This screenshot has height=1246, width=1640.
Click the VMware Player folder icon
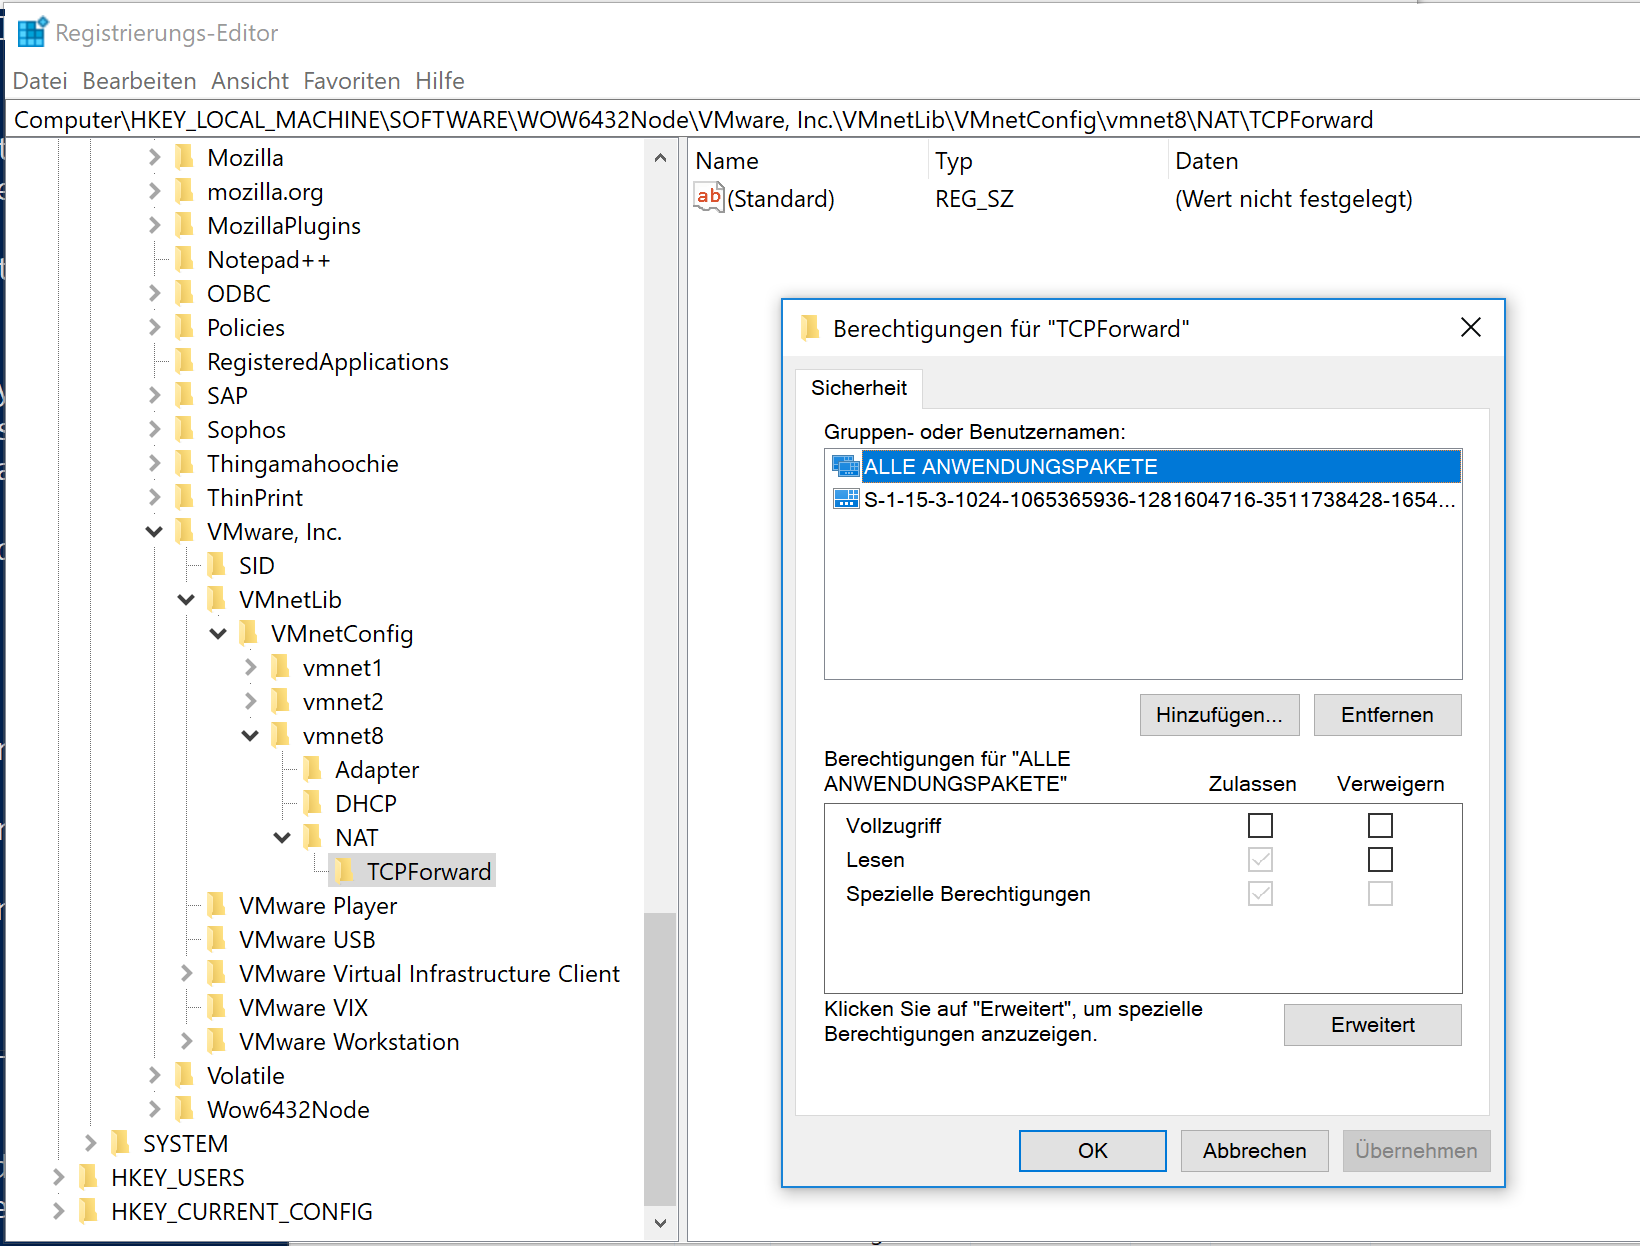point(216,906)
